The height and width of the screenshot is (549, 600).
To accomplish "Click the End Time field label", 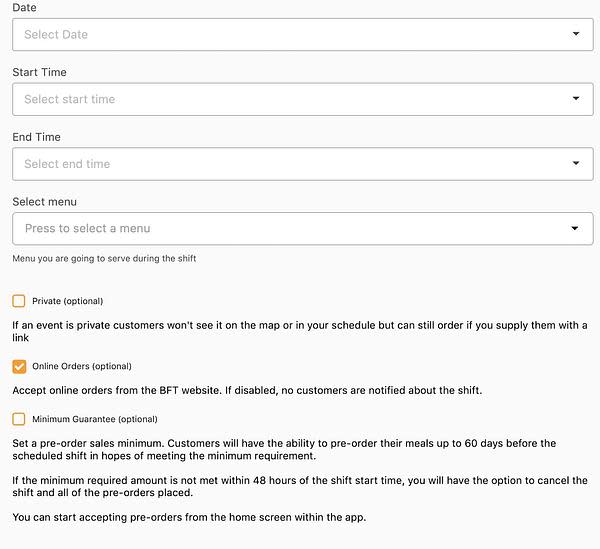I will (36, 137).
